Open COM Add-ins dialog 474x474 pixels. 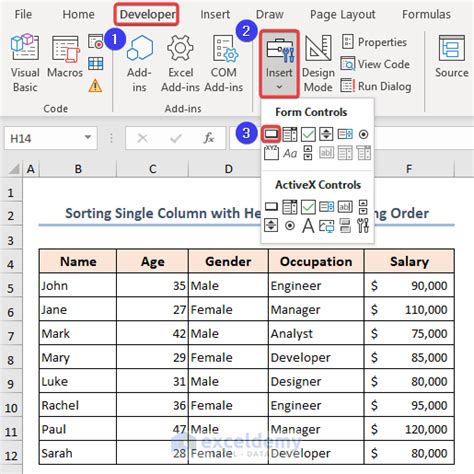[x=224, y=63]
